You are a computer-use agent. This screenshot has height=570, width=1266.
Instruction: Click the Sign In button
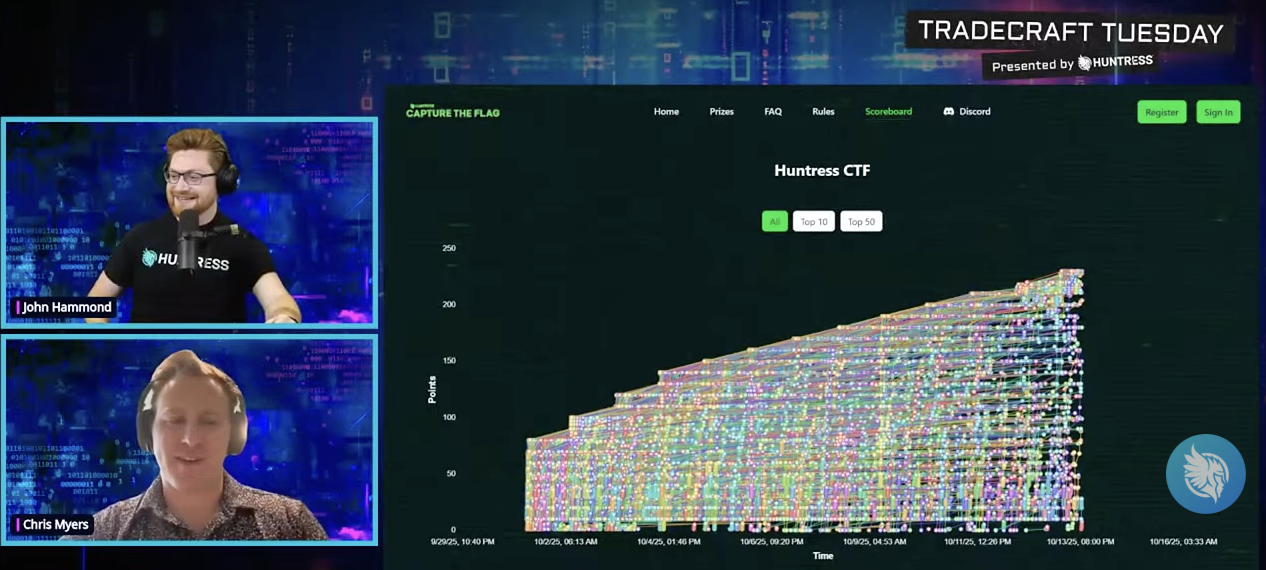tap(1218, 112)
